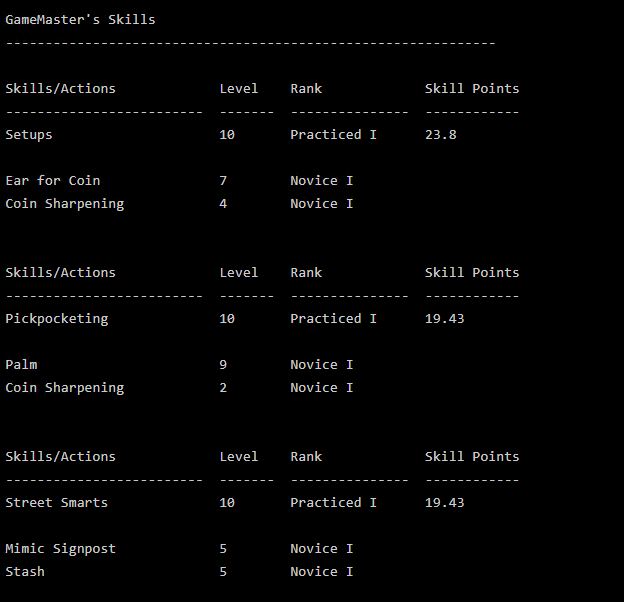Viewport: 624px width, 602px height.
Task: Select the Palm action entry
Action: click(21, 364)
